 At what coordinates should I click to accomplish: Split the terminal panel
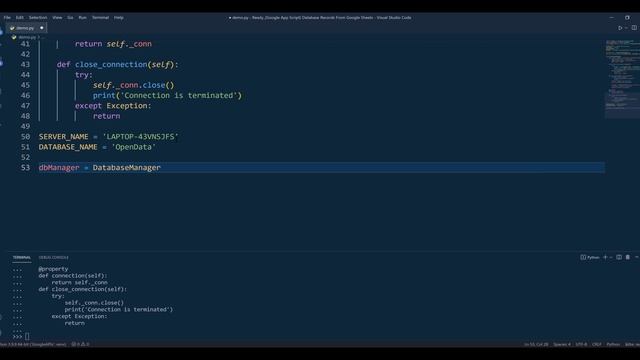point(619,257)
